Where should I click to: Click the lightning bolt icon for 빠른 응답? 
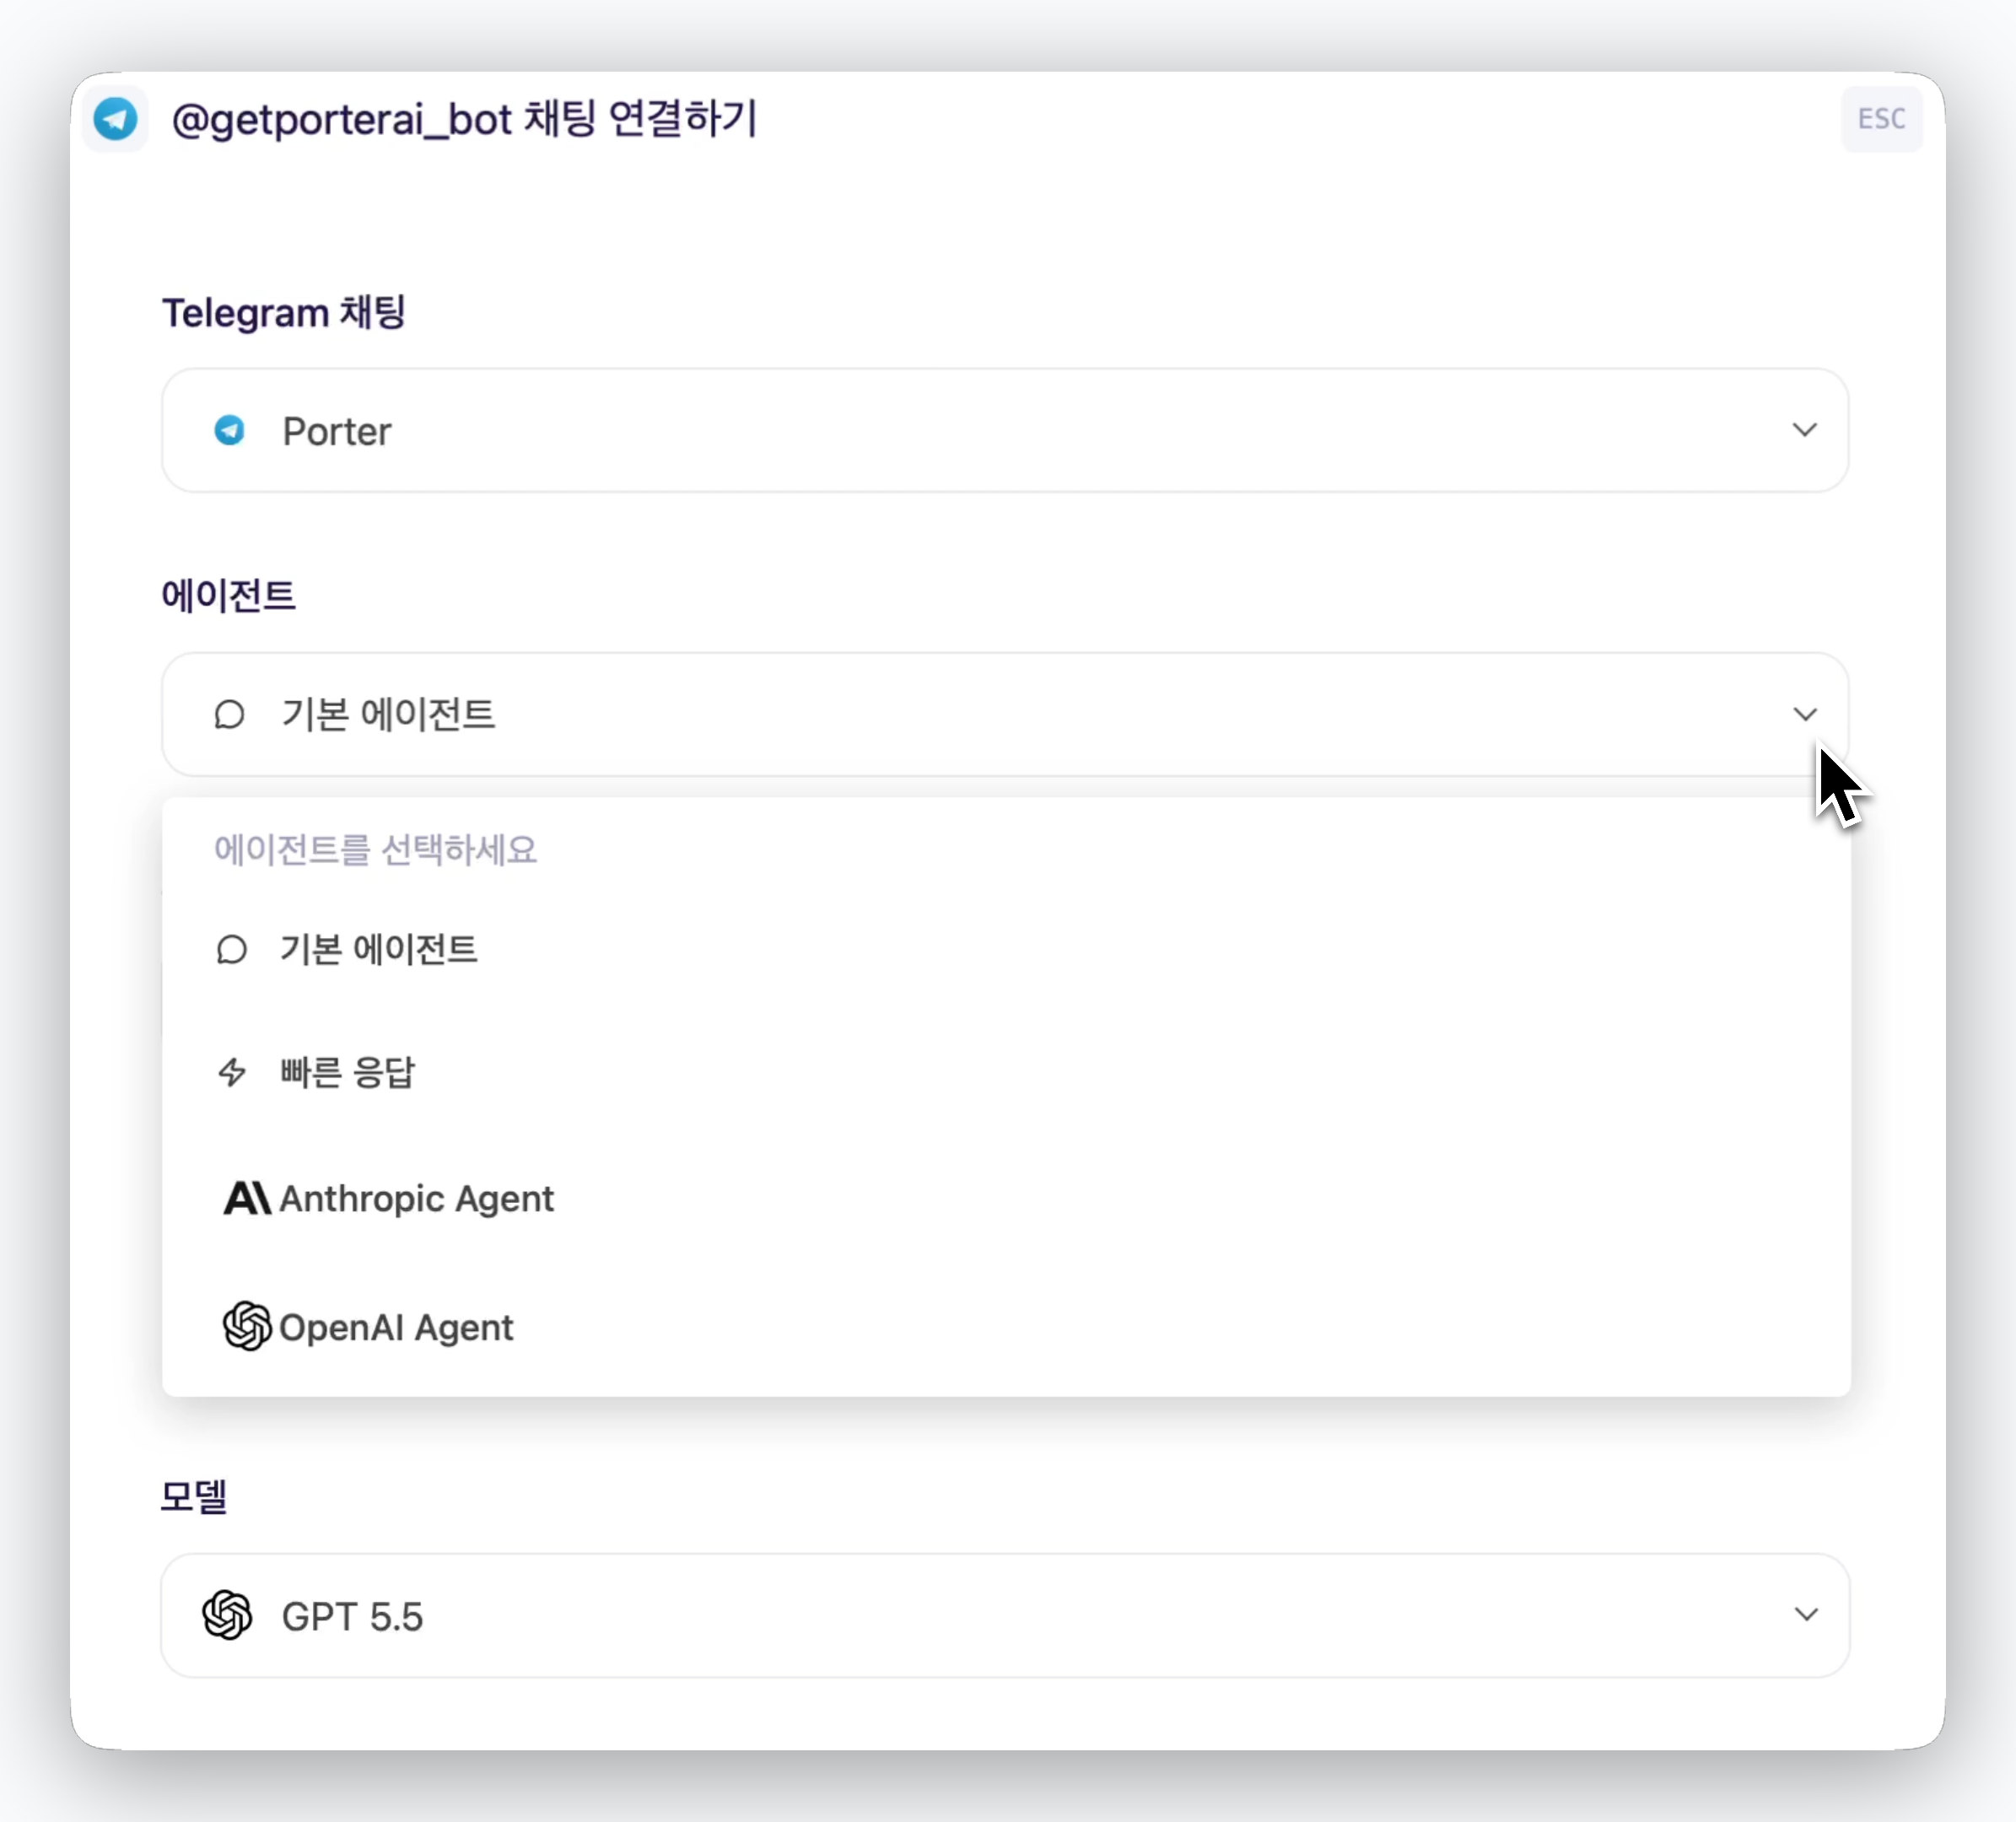click(x=232, y=1072)
